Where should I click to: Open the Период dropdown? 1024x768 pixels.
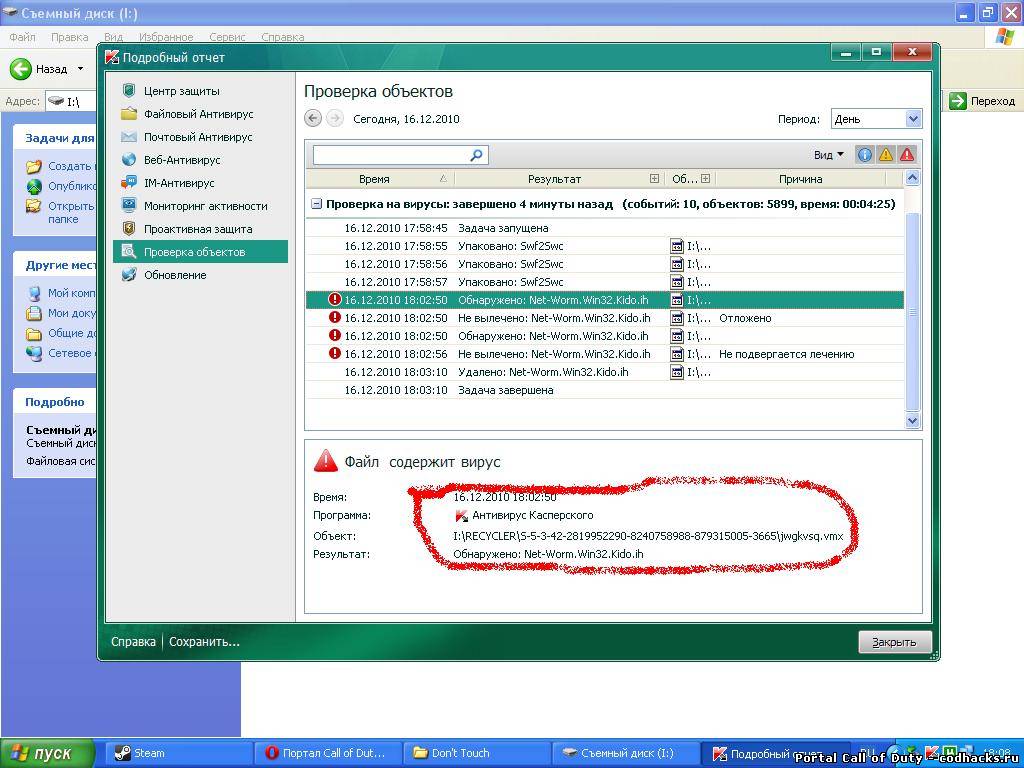(x=876, y=119)
